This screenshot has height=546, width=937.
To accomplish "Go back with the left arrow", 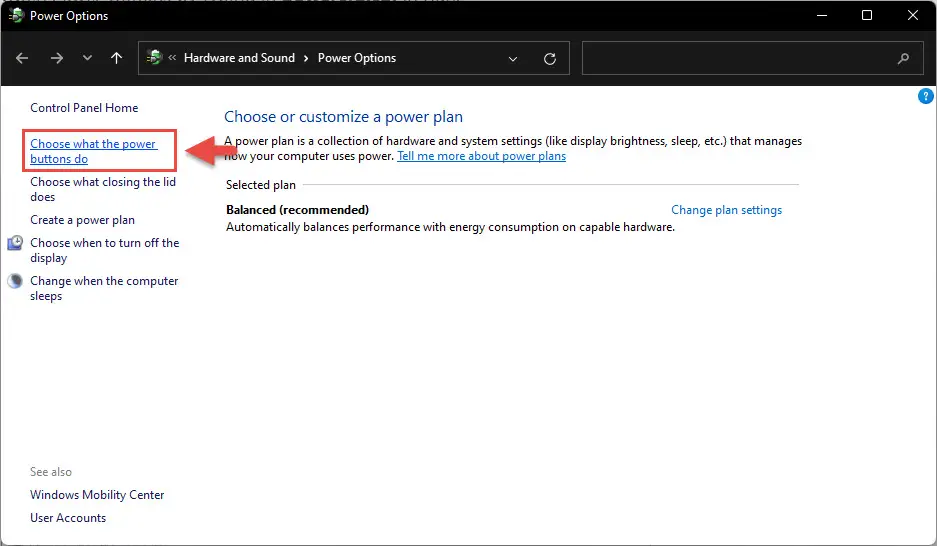I will pyautogui.click(x=22, y=58).
